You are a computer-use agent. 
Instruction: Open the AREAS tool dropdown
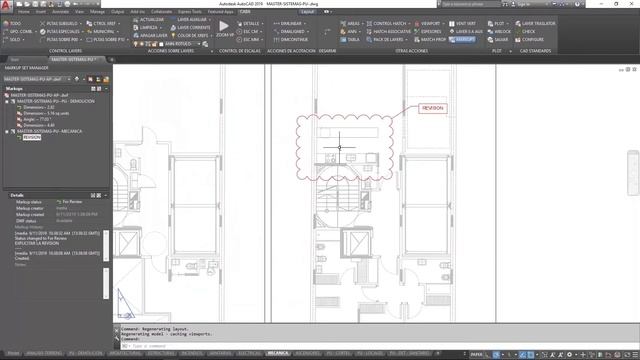click(x=362, y=24)
